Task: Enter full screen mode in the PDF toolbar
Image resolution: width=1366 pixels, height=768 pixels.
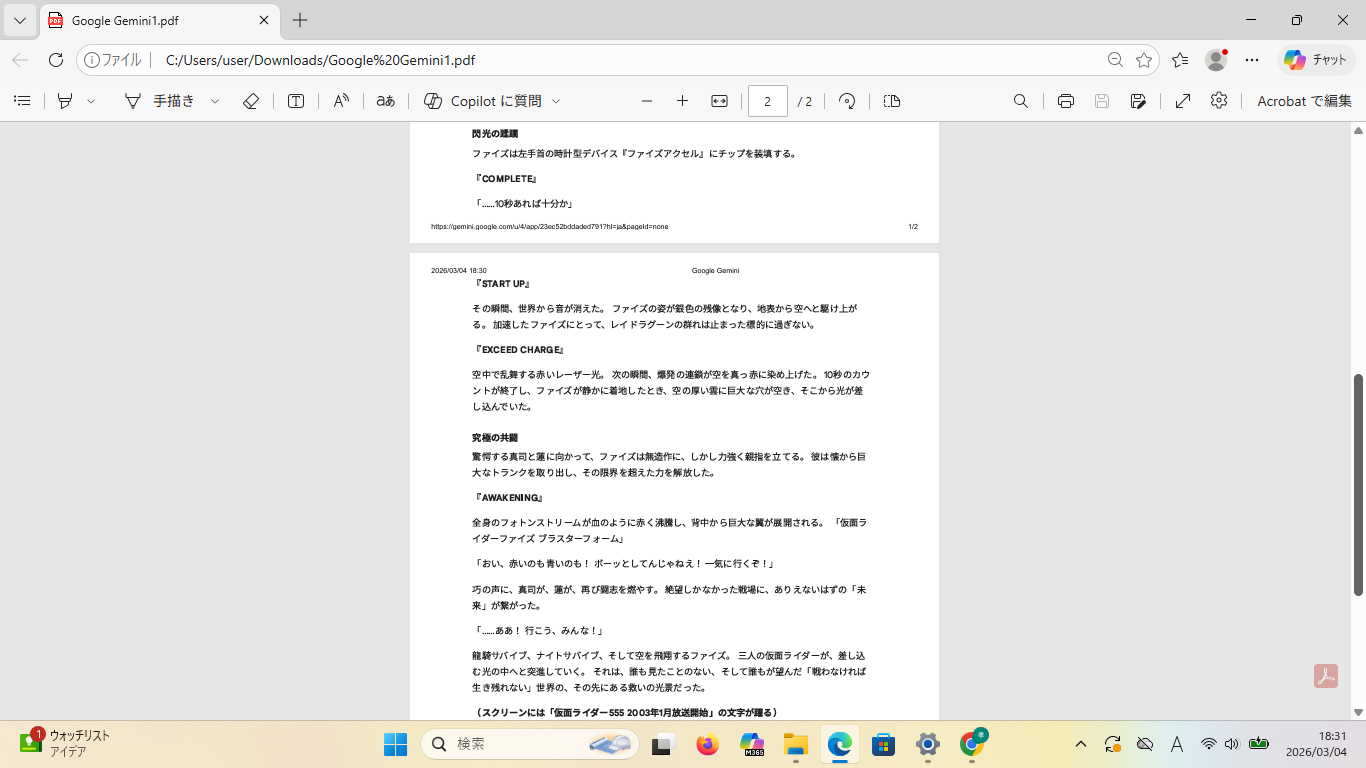Action: [x=1183, y=101]
